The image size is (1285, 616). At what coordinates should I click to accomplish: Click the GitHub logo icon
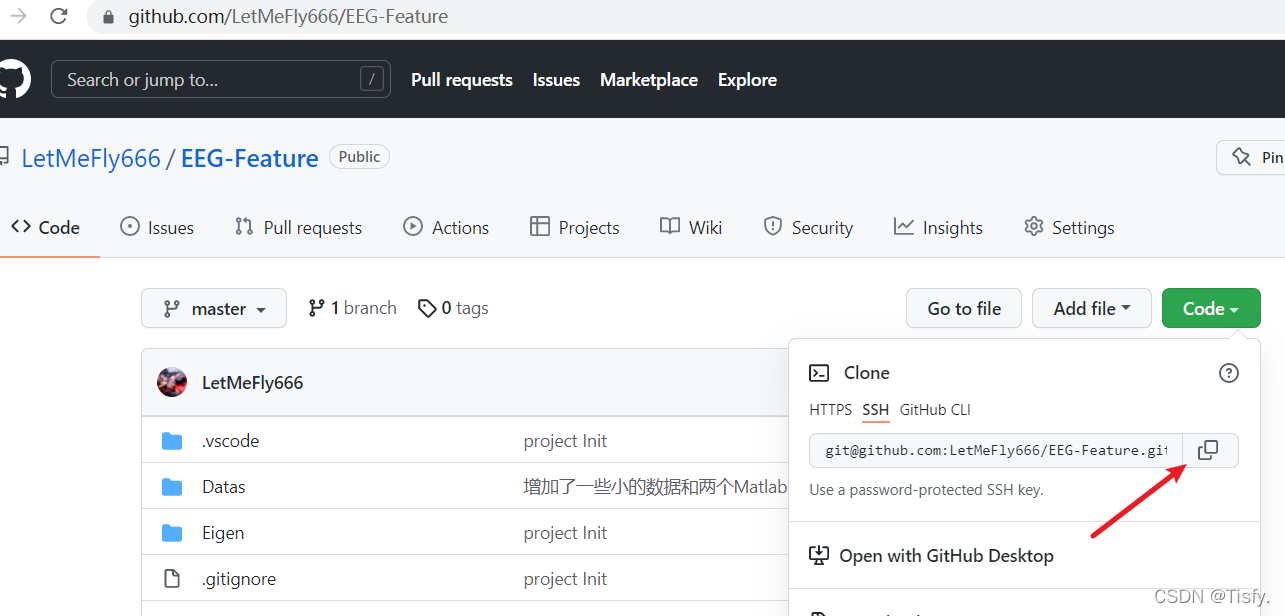13,79
